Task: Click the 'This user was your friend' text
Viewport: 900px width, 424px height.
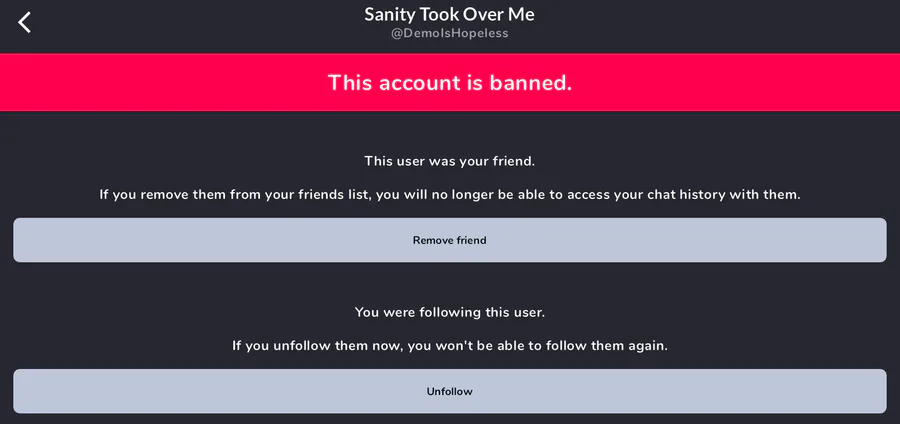Action: click(x=449, y=160)
